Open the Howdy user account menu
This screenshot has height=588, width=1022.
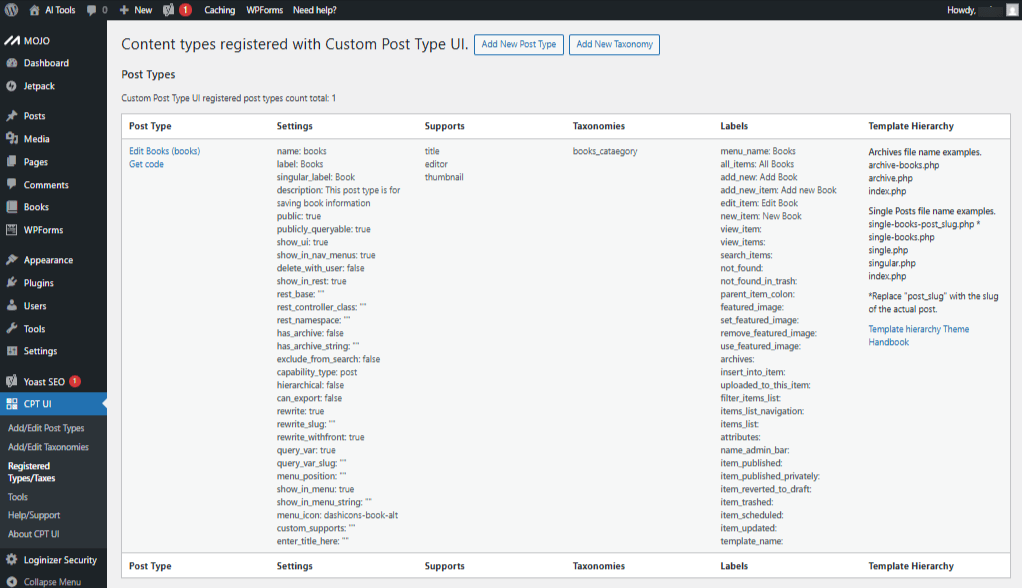point(980,10)
